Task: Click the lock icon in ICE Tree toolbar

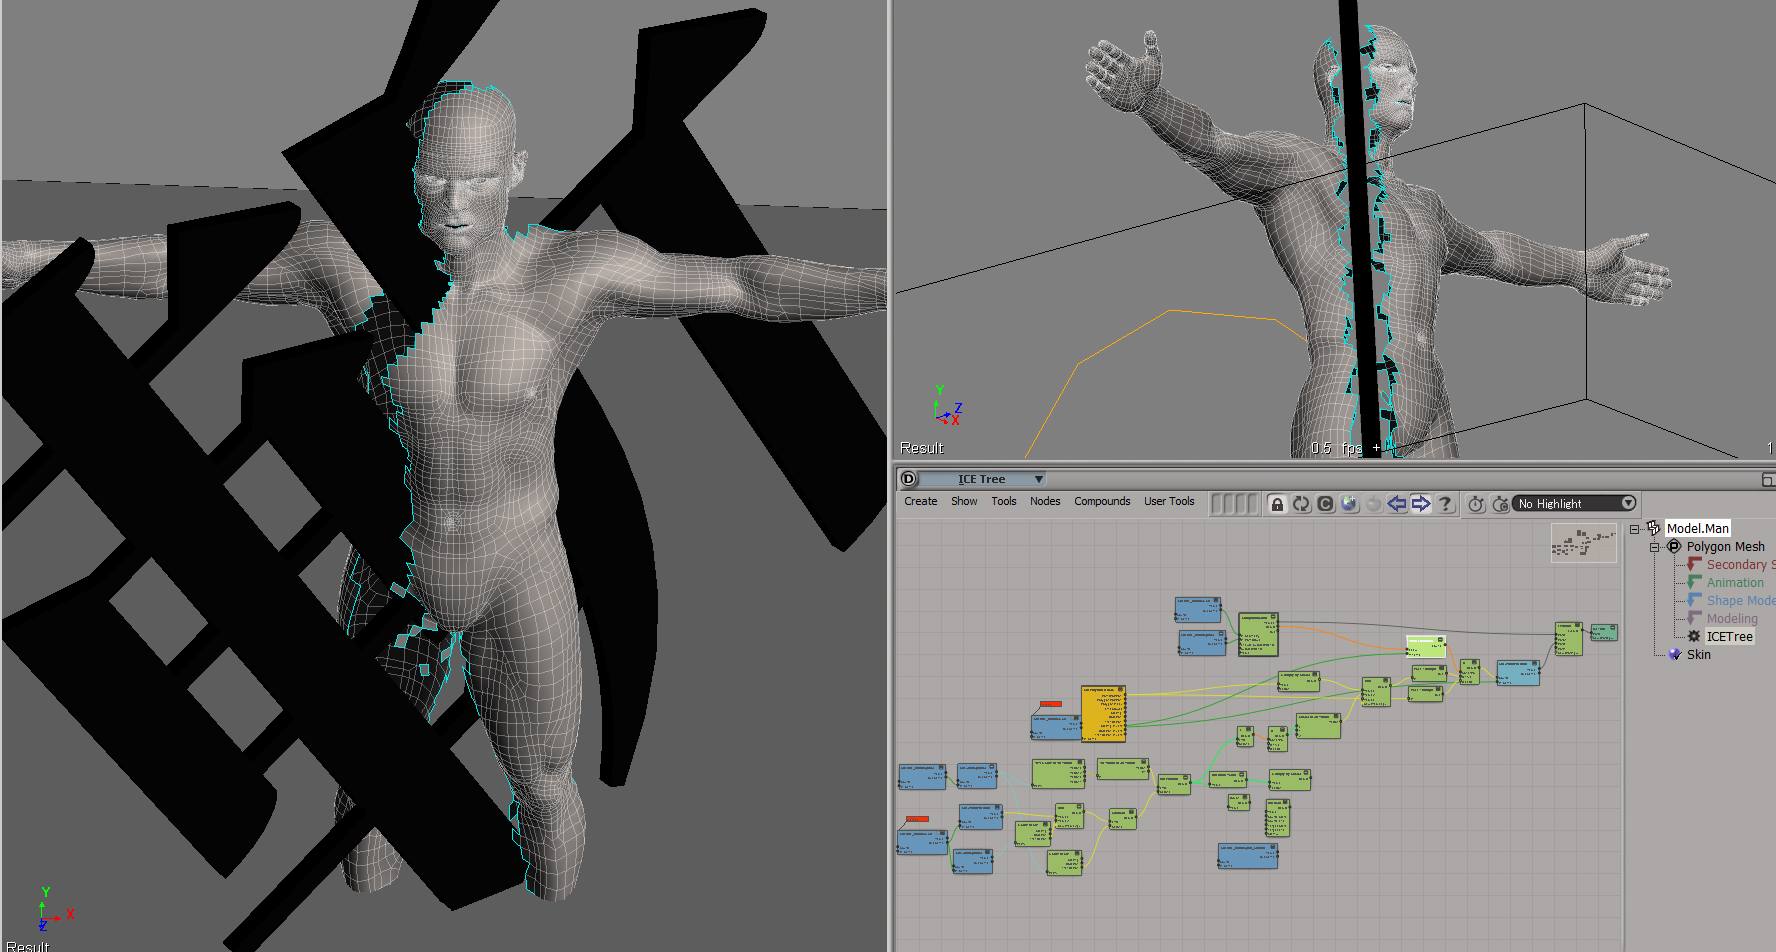Action: pyautogui.click(x=1277, y=504)
